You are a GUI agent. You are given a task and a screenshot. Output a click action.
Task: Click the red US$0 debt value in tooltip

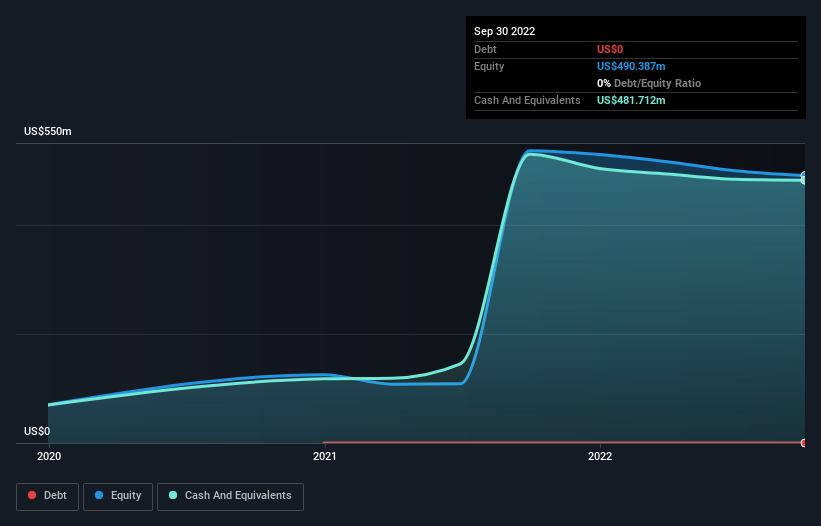click(610, 49)
